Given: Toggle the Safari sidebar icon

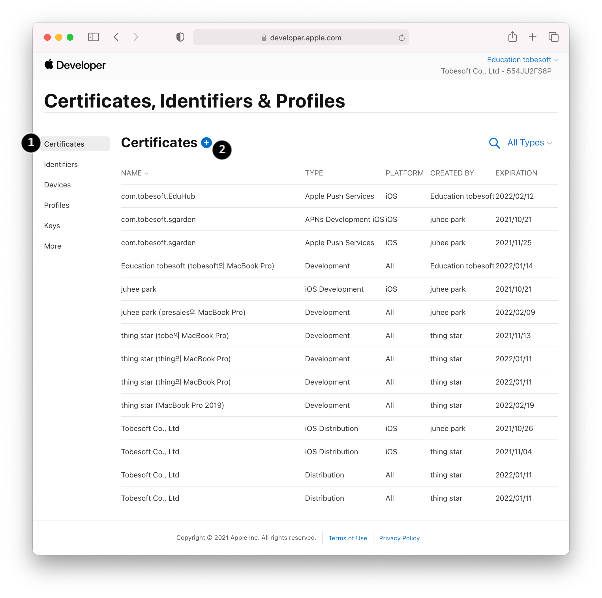Looking at the screenshot, I should pyautogui.click(x=93, y=37).
